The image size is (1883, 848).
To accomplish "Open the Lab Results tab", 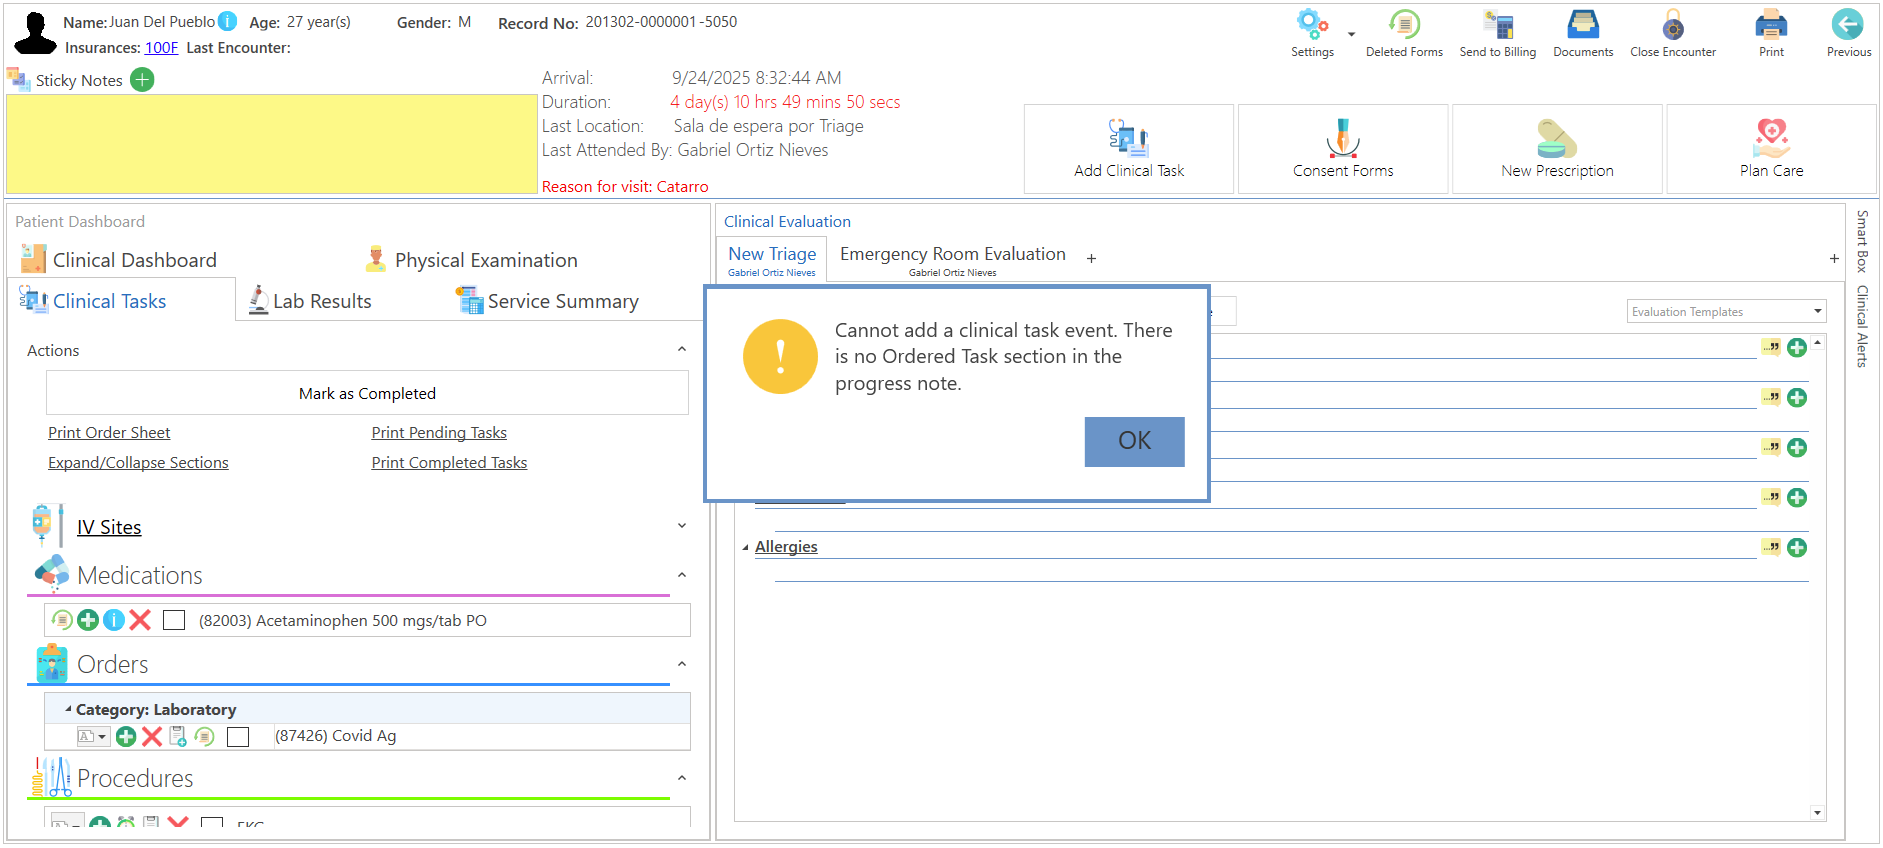I will 310,301.
